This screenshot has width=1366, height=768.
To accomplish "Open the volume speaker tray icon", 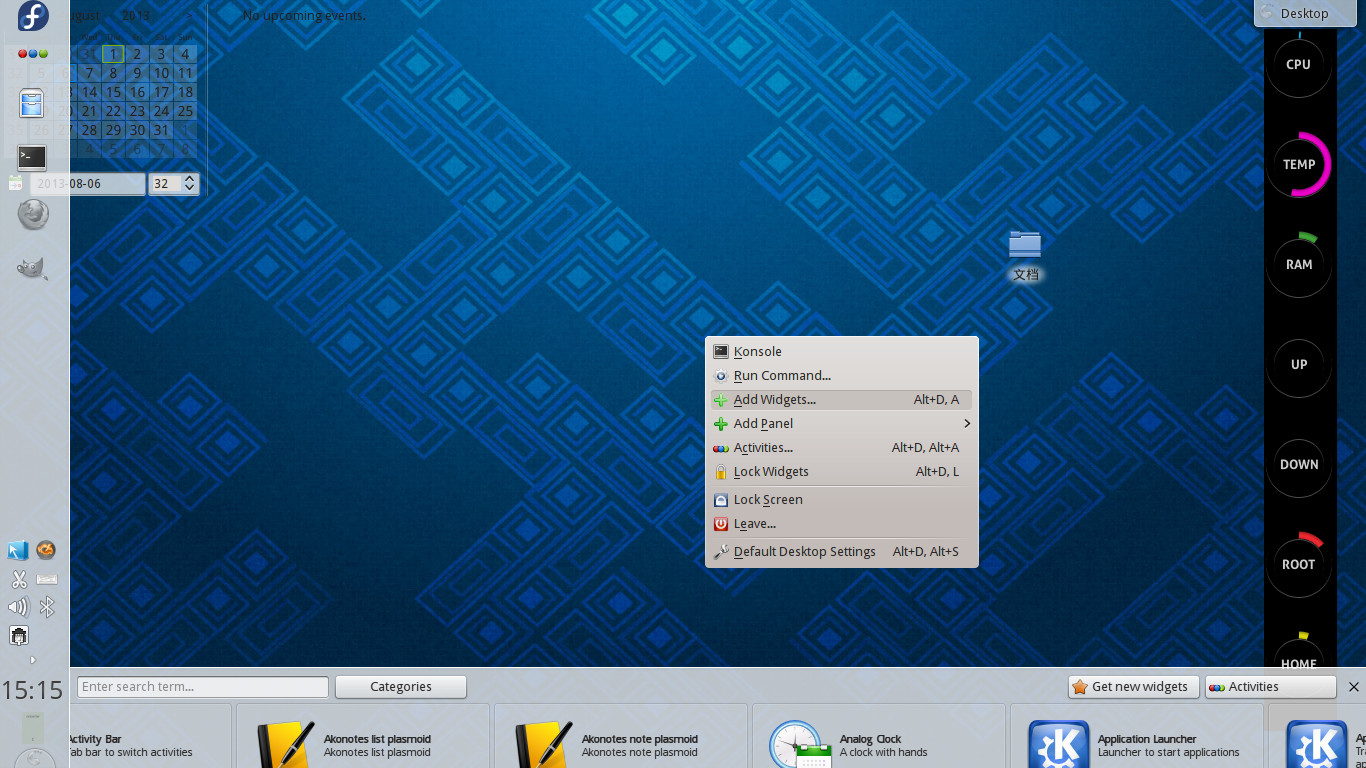I will pos(18,607).
